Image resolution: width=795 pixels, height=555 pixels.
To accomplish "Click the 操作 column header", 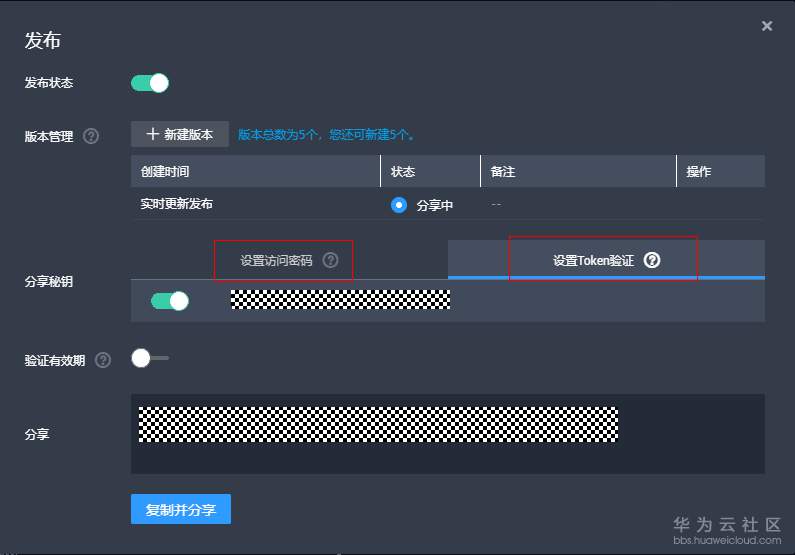I will tap(720, 171).
